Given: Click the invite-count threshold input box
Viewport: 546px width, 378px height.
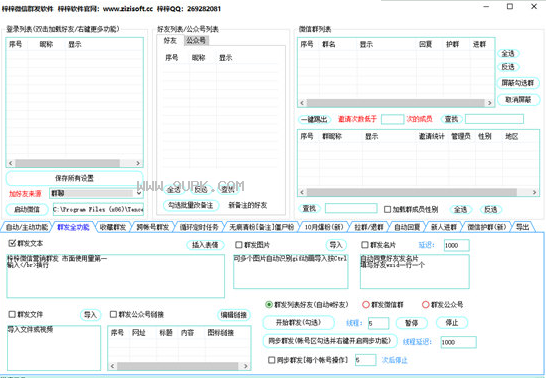Looking at the screenshot, I should pos(392,119).
